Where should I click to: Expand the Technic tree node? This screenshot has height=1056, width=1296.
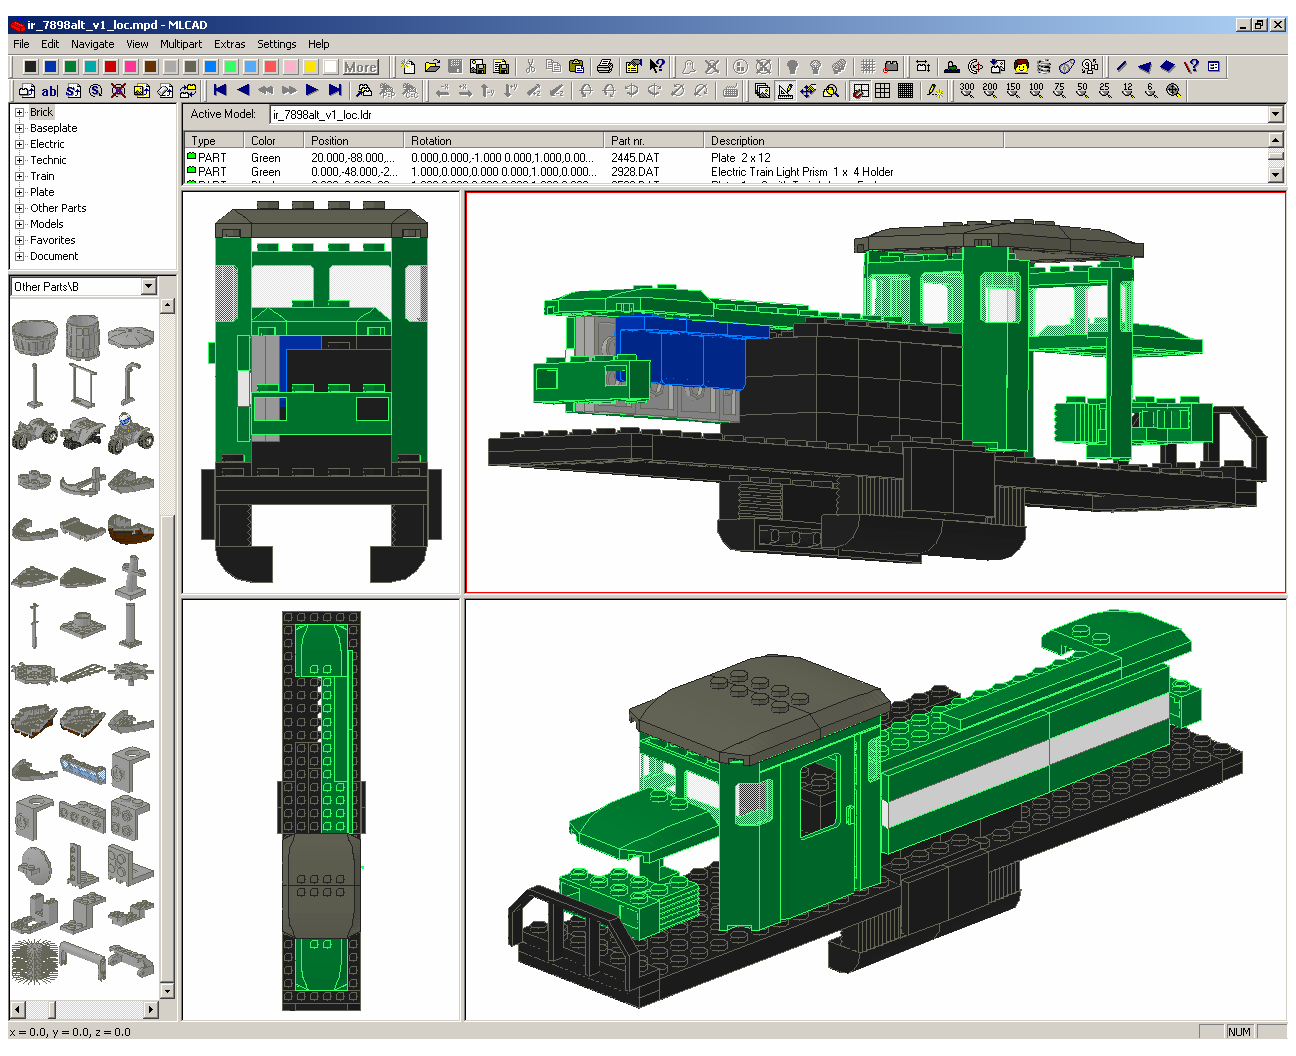(19, 160)
